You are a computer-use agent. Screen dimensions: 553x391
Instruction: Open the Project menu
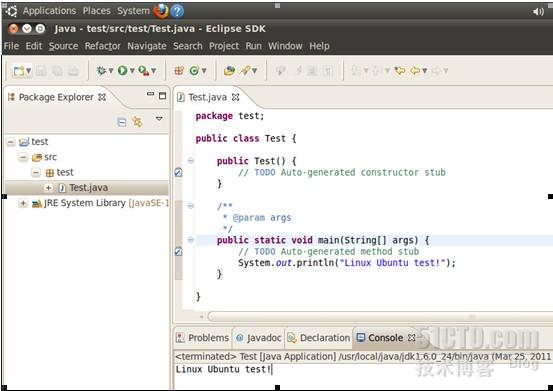click(224, 46)
